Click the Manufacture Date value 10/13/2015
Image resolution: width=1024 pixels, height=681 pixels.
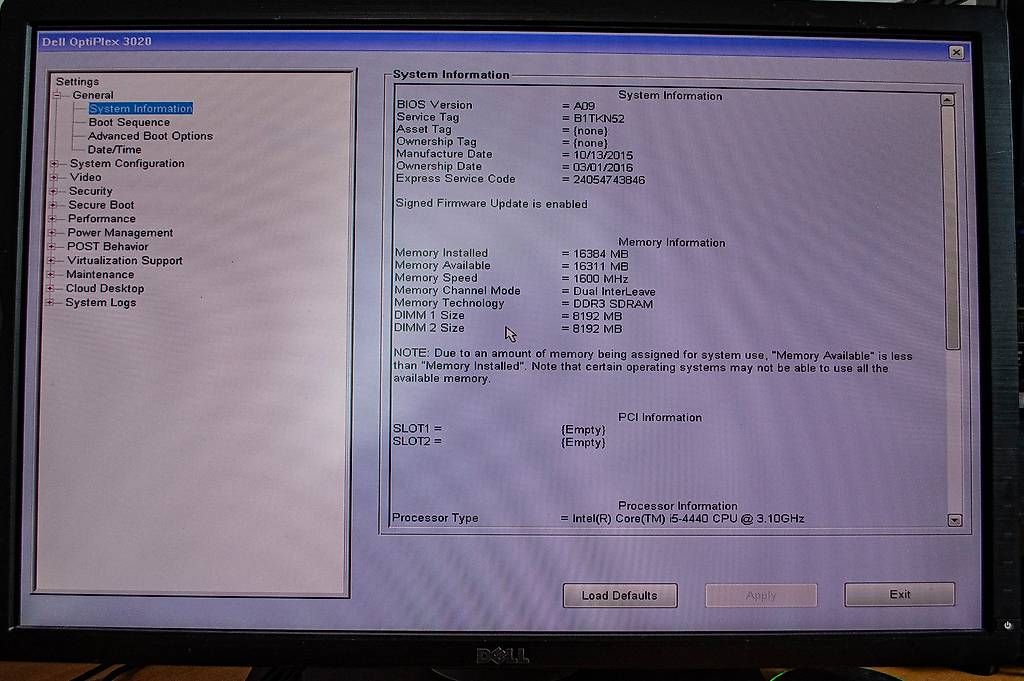(603, 155)
